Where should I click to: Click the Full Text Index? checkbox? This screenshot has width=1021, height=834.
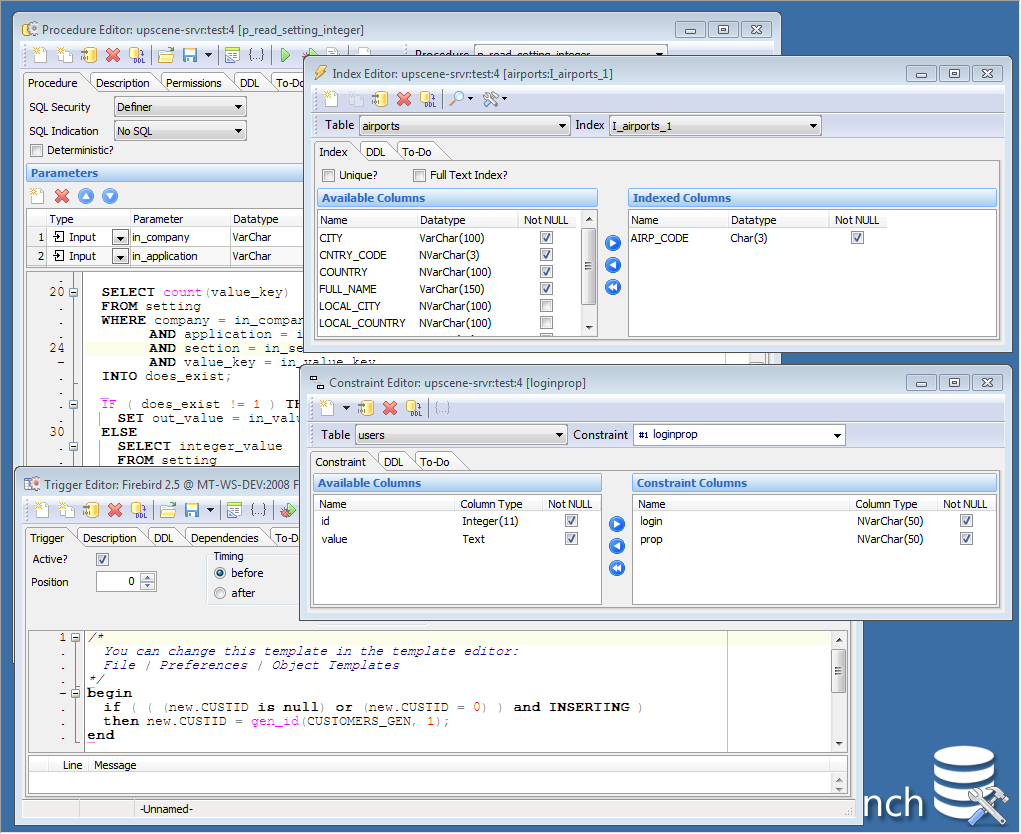pyautogui.click(x=419, y=176)
